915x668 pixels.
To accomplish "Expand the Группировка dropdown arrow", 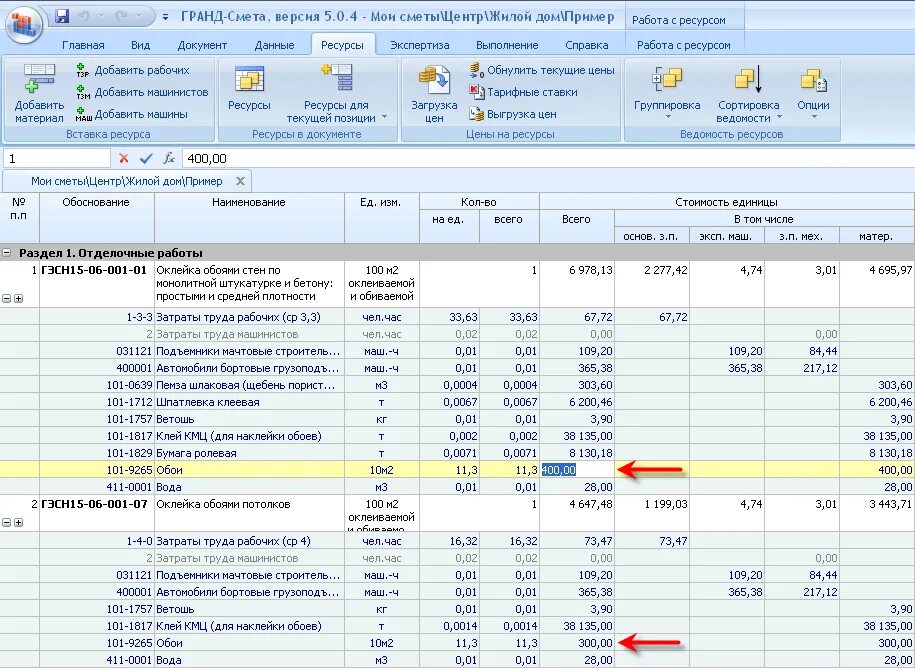I will (x=668, y=117).
